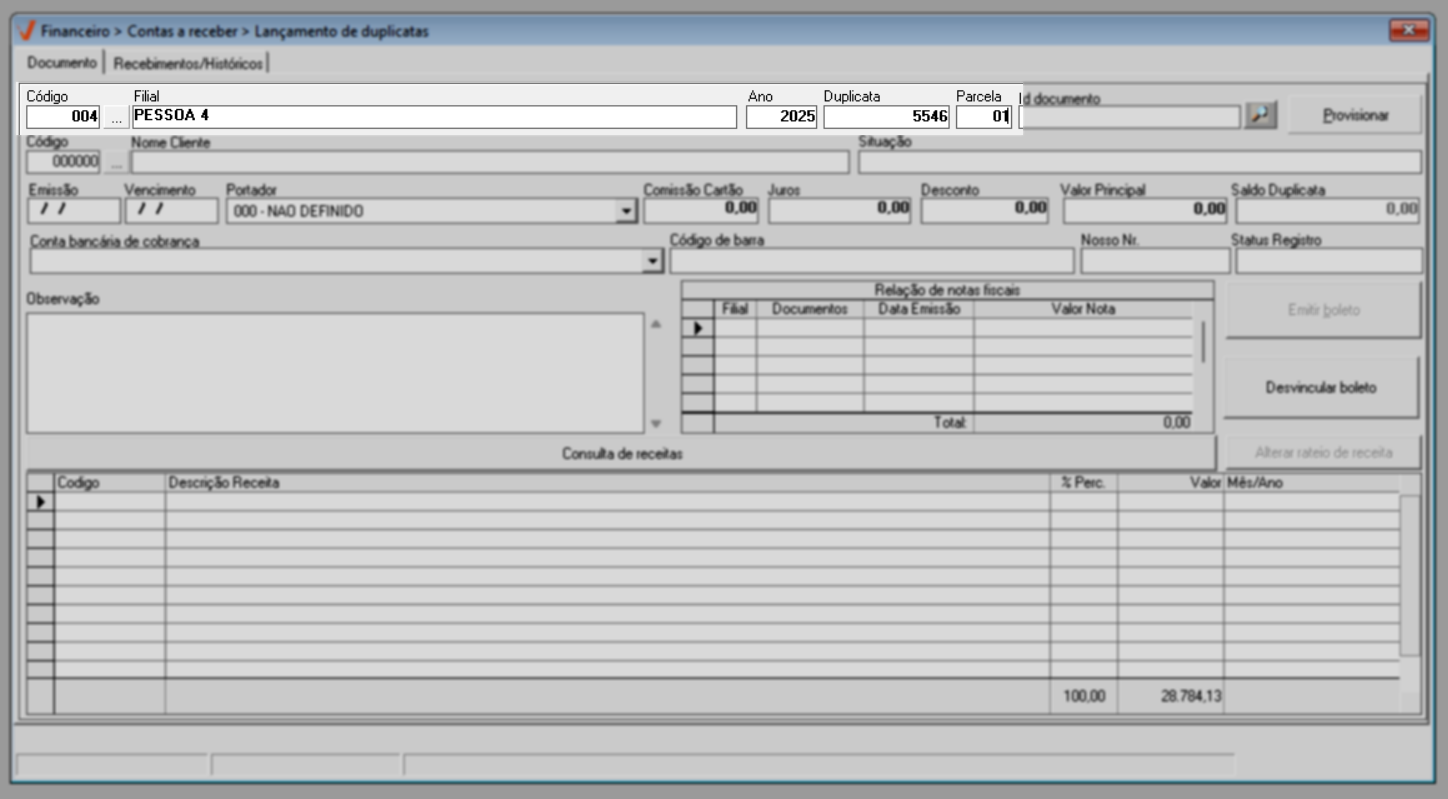Click the Vencimento date field
Screen dimensions: 1448x799
[x=171, y=210]
